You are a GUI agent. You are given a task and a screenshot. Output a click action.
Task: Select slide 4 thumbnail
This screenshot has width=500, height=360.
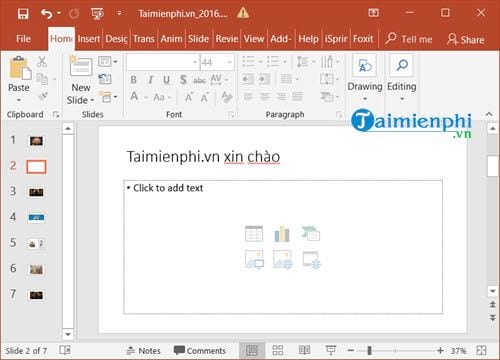(36, 218)
